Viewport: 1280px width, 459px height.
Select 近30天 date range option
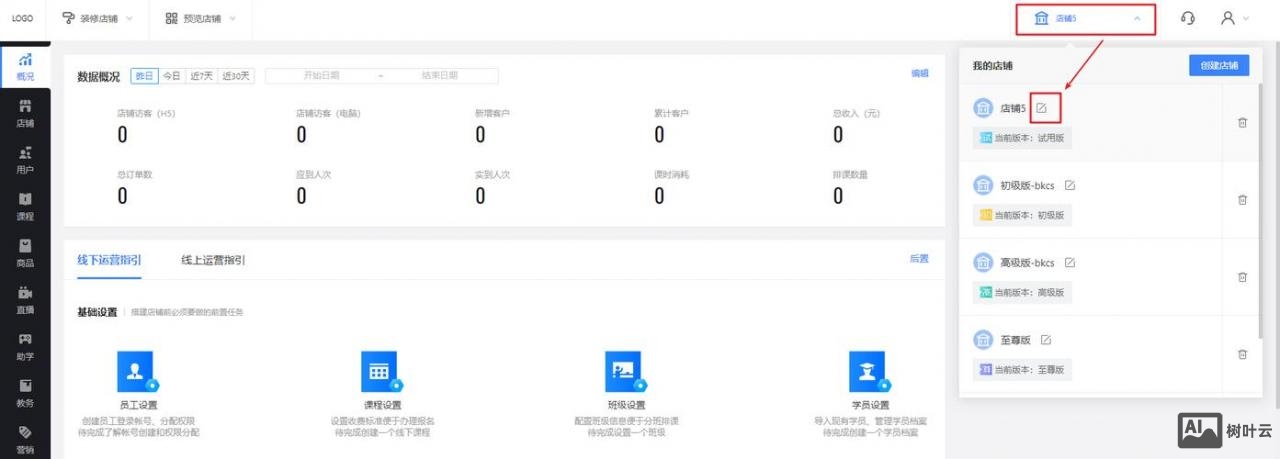tap(237, 76)
